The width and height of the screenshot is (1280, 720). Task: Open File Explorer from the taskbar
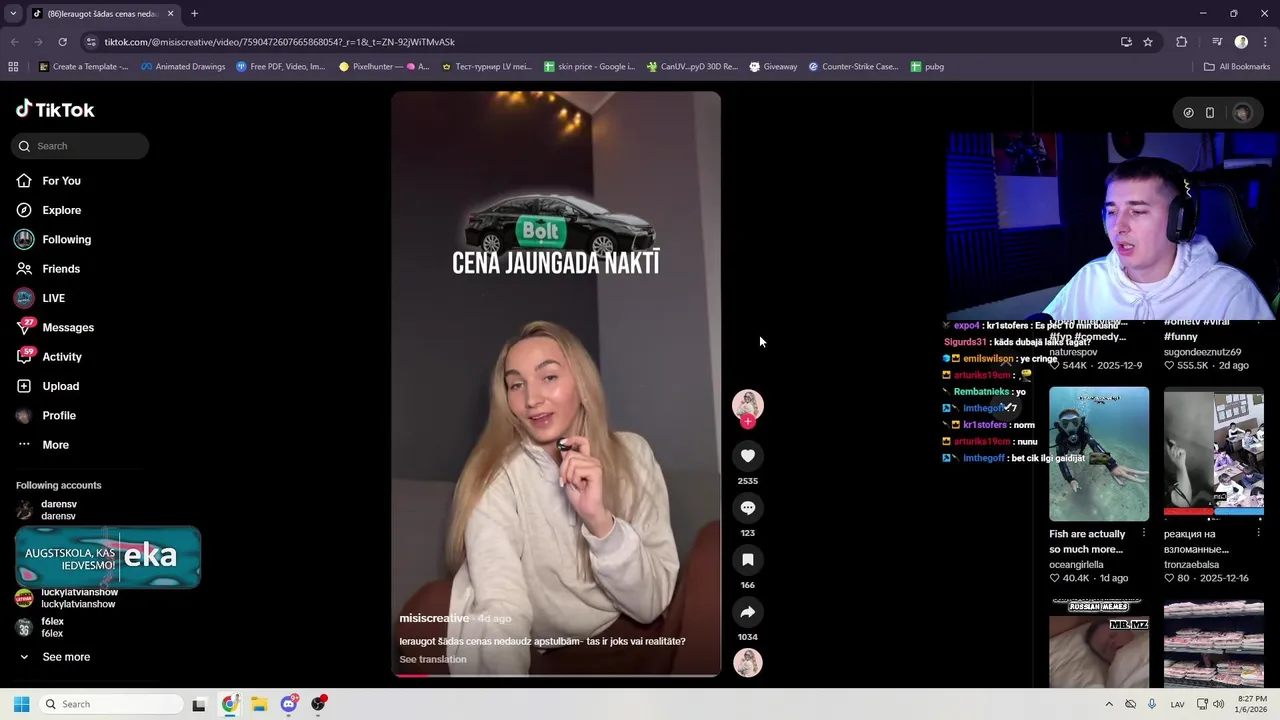click(259, 704)
